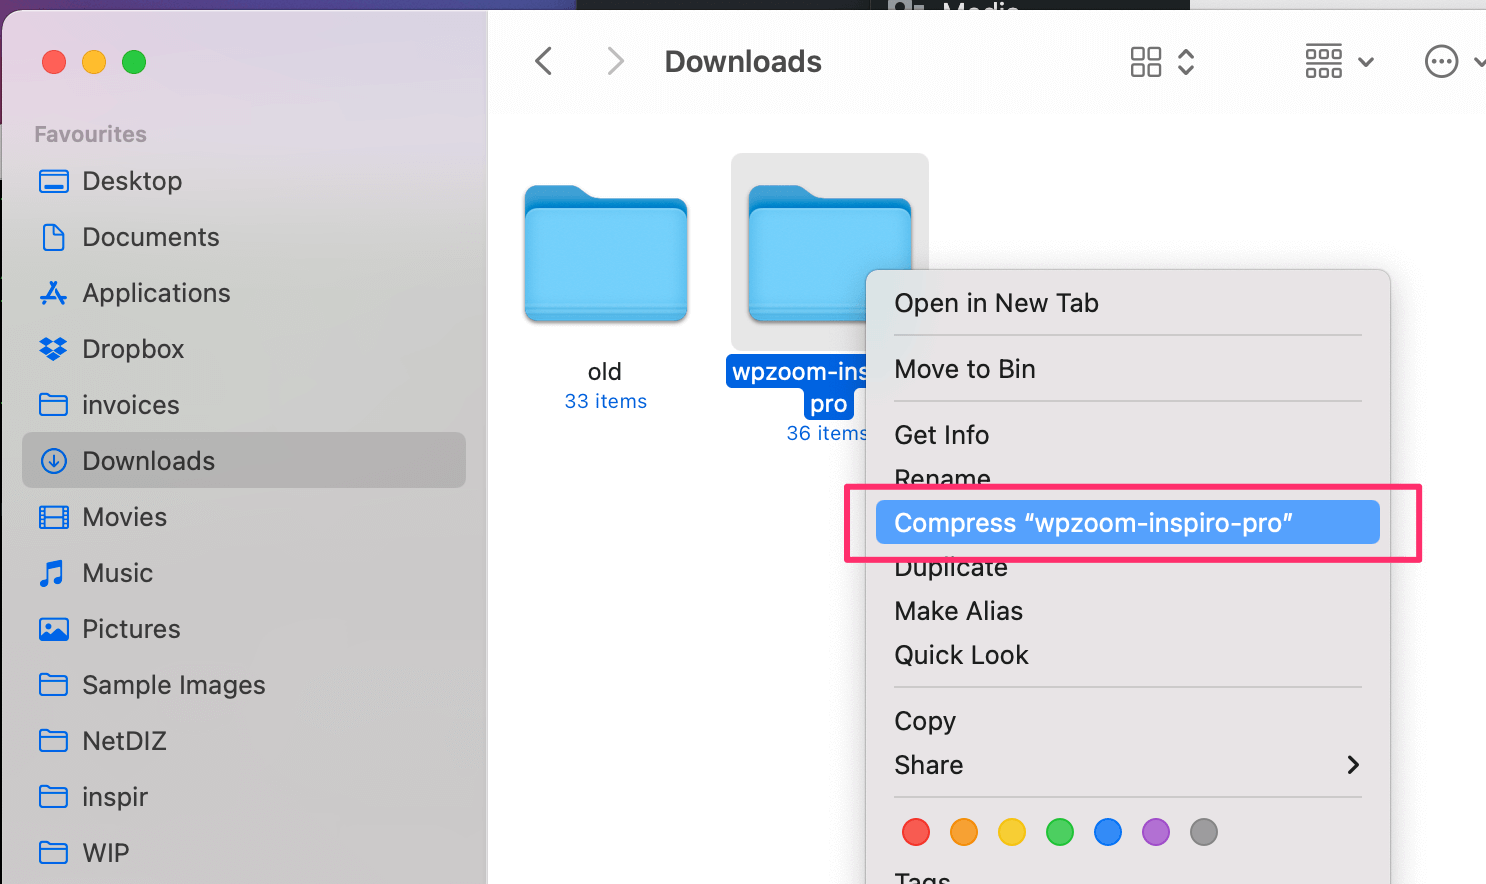Switch the icon view mode selector
This screenshot has height=884, width=1486.
[x=1162, y=62]
